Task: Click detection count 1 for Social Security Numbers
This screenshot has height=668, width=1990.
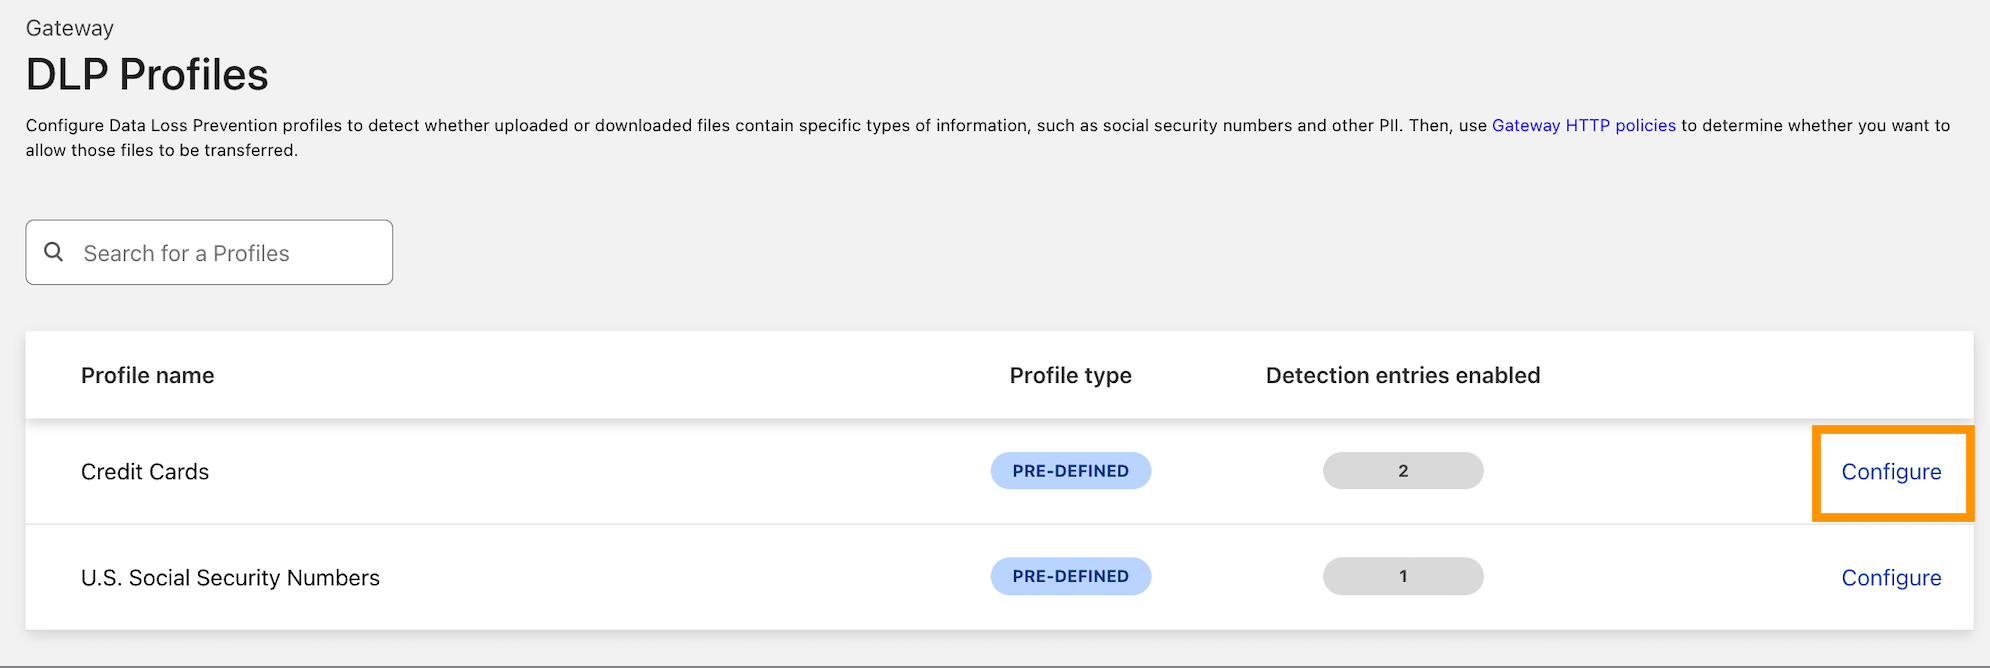Action: [1403, 576]
